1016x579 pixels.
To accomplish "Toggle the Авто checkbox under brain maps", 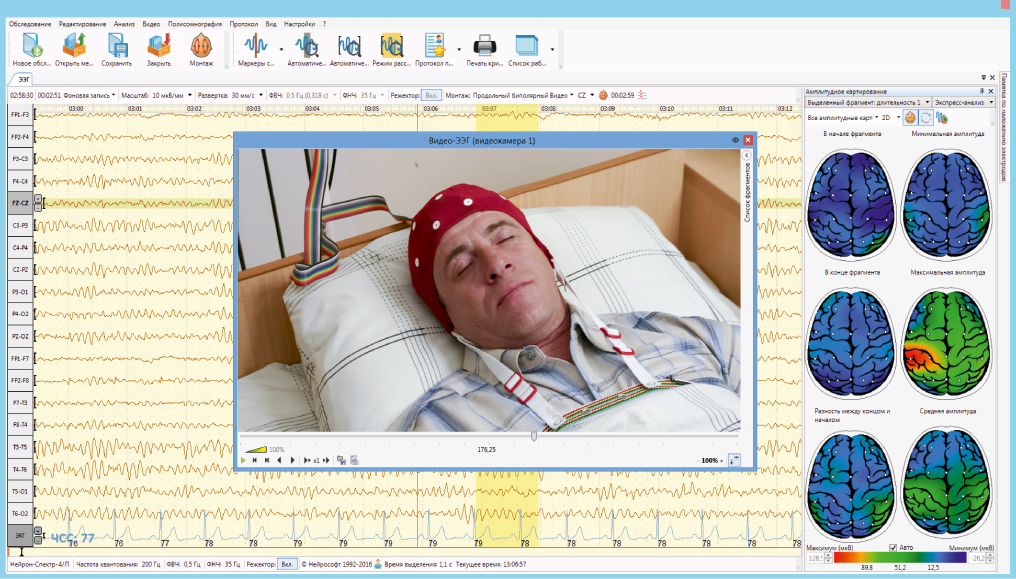I will (894, 548).
